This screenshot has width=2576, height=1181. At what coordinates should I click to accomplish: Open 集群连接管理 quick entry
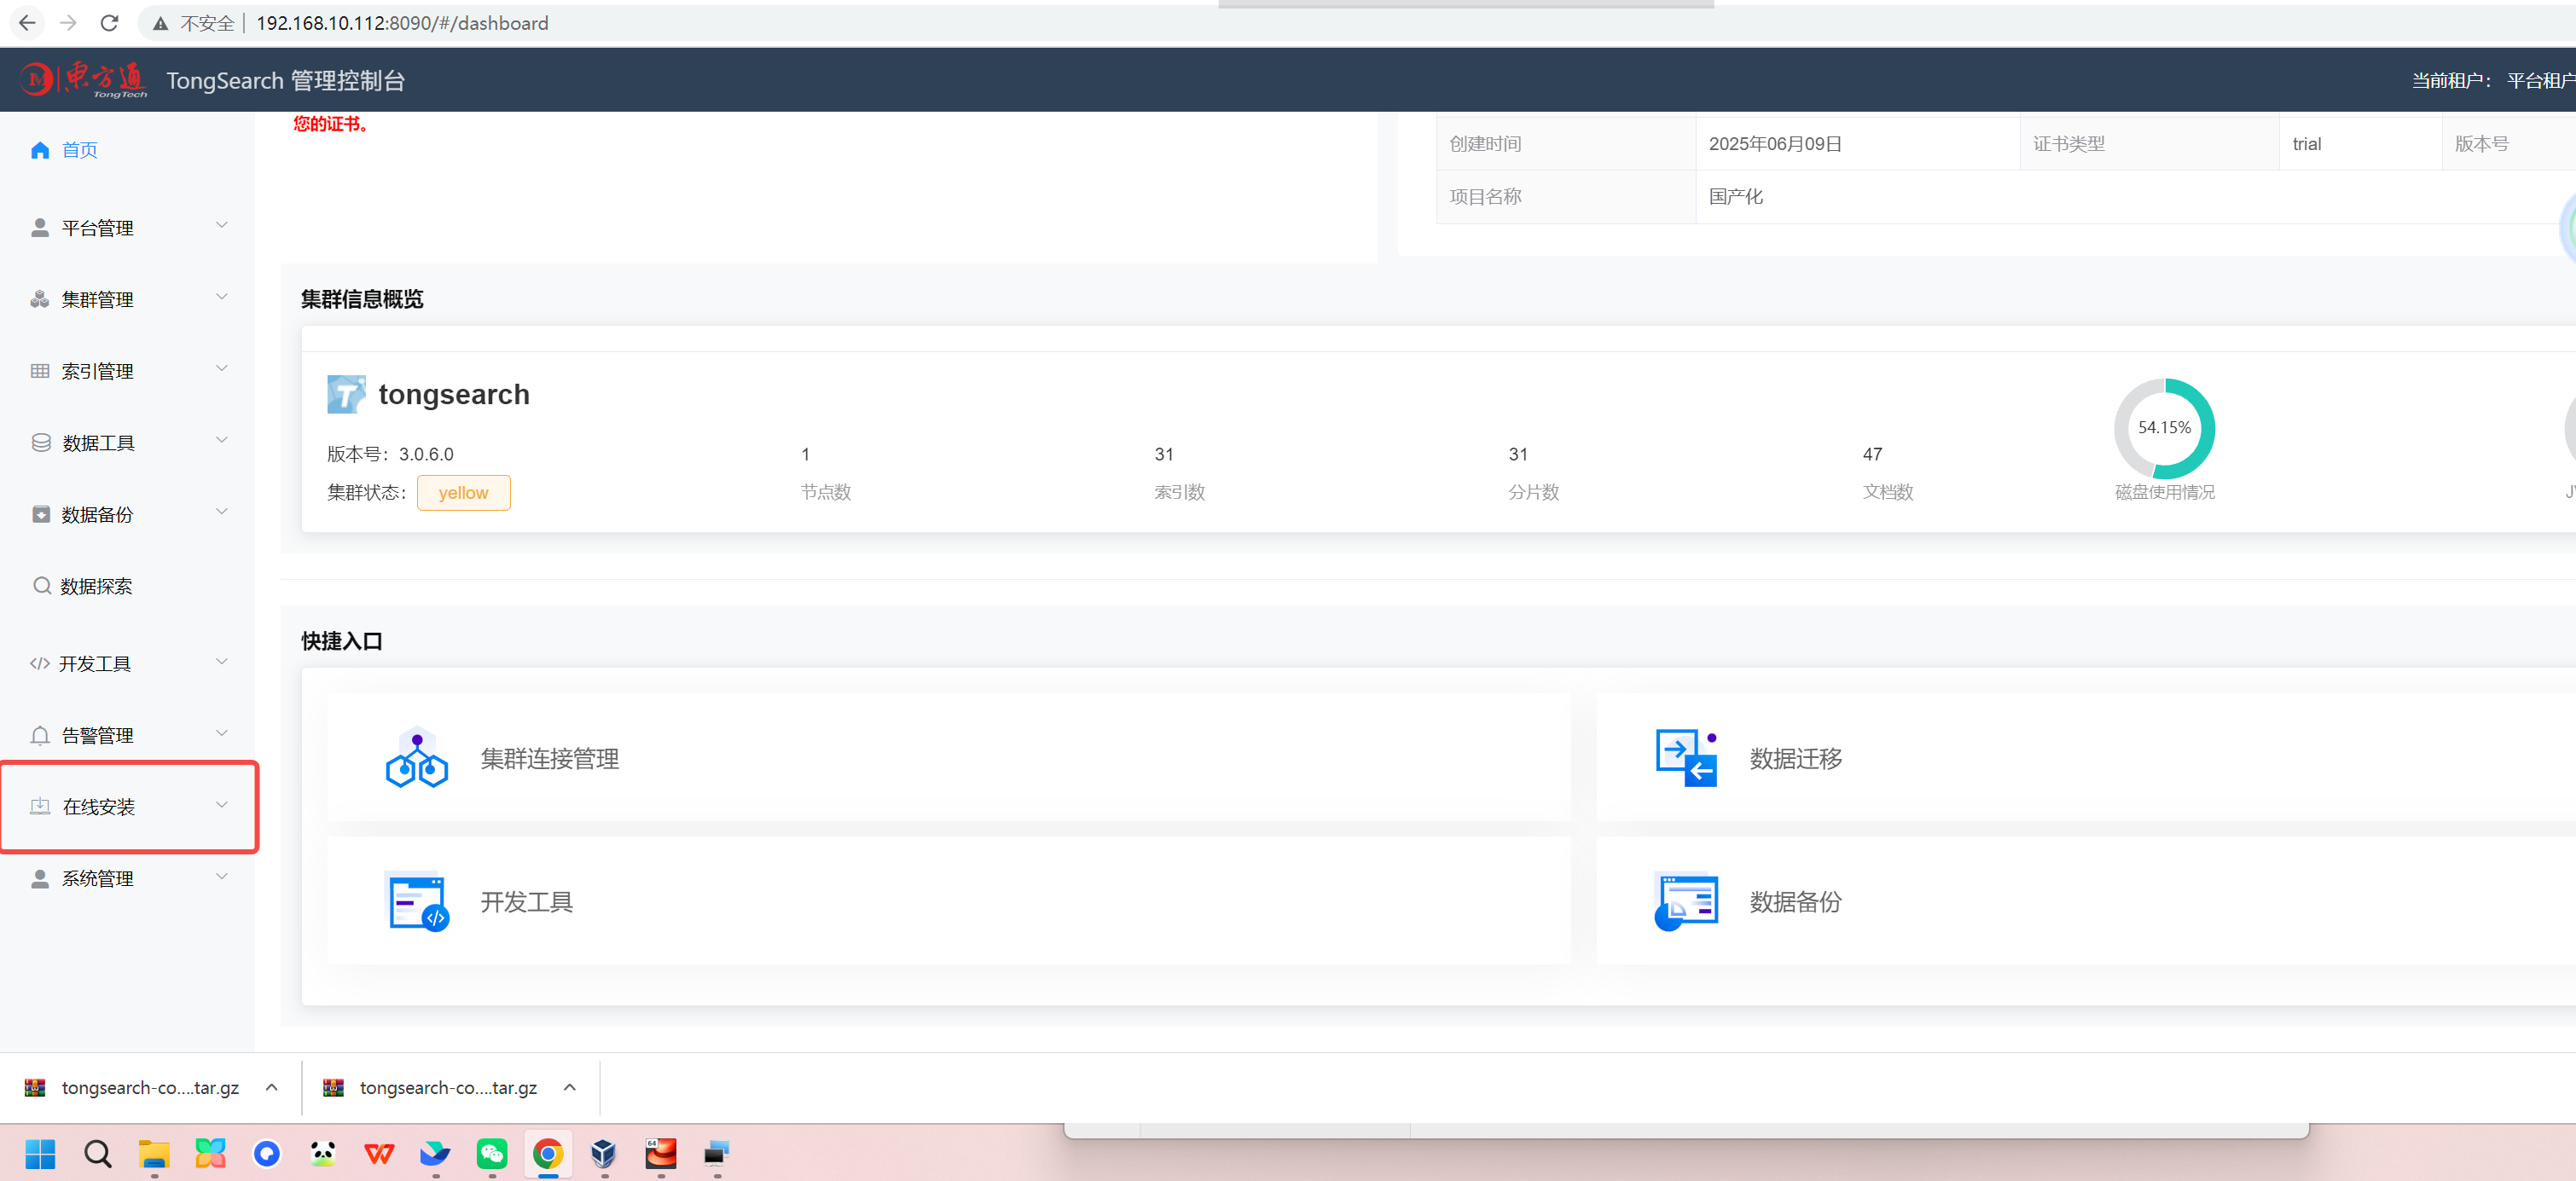point(948,758)
